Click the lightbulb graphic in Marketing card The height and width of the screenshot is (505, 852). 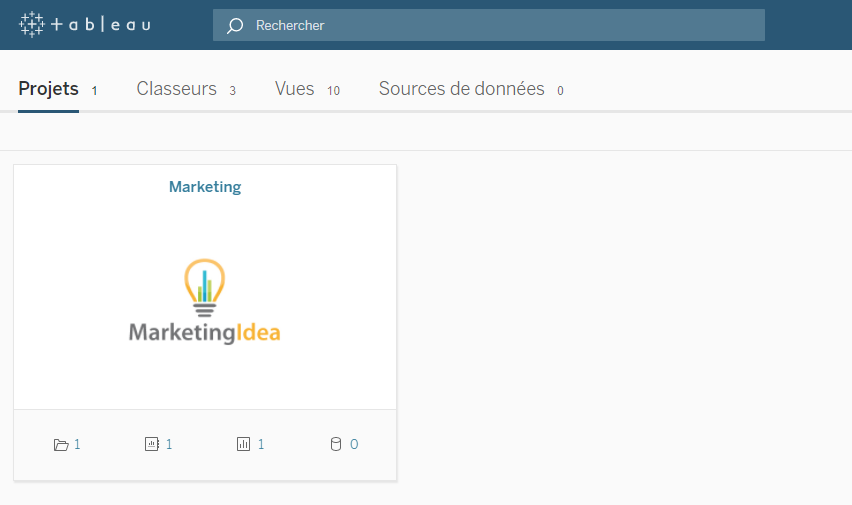coord(205,286)
